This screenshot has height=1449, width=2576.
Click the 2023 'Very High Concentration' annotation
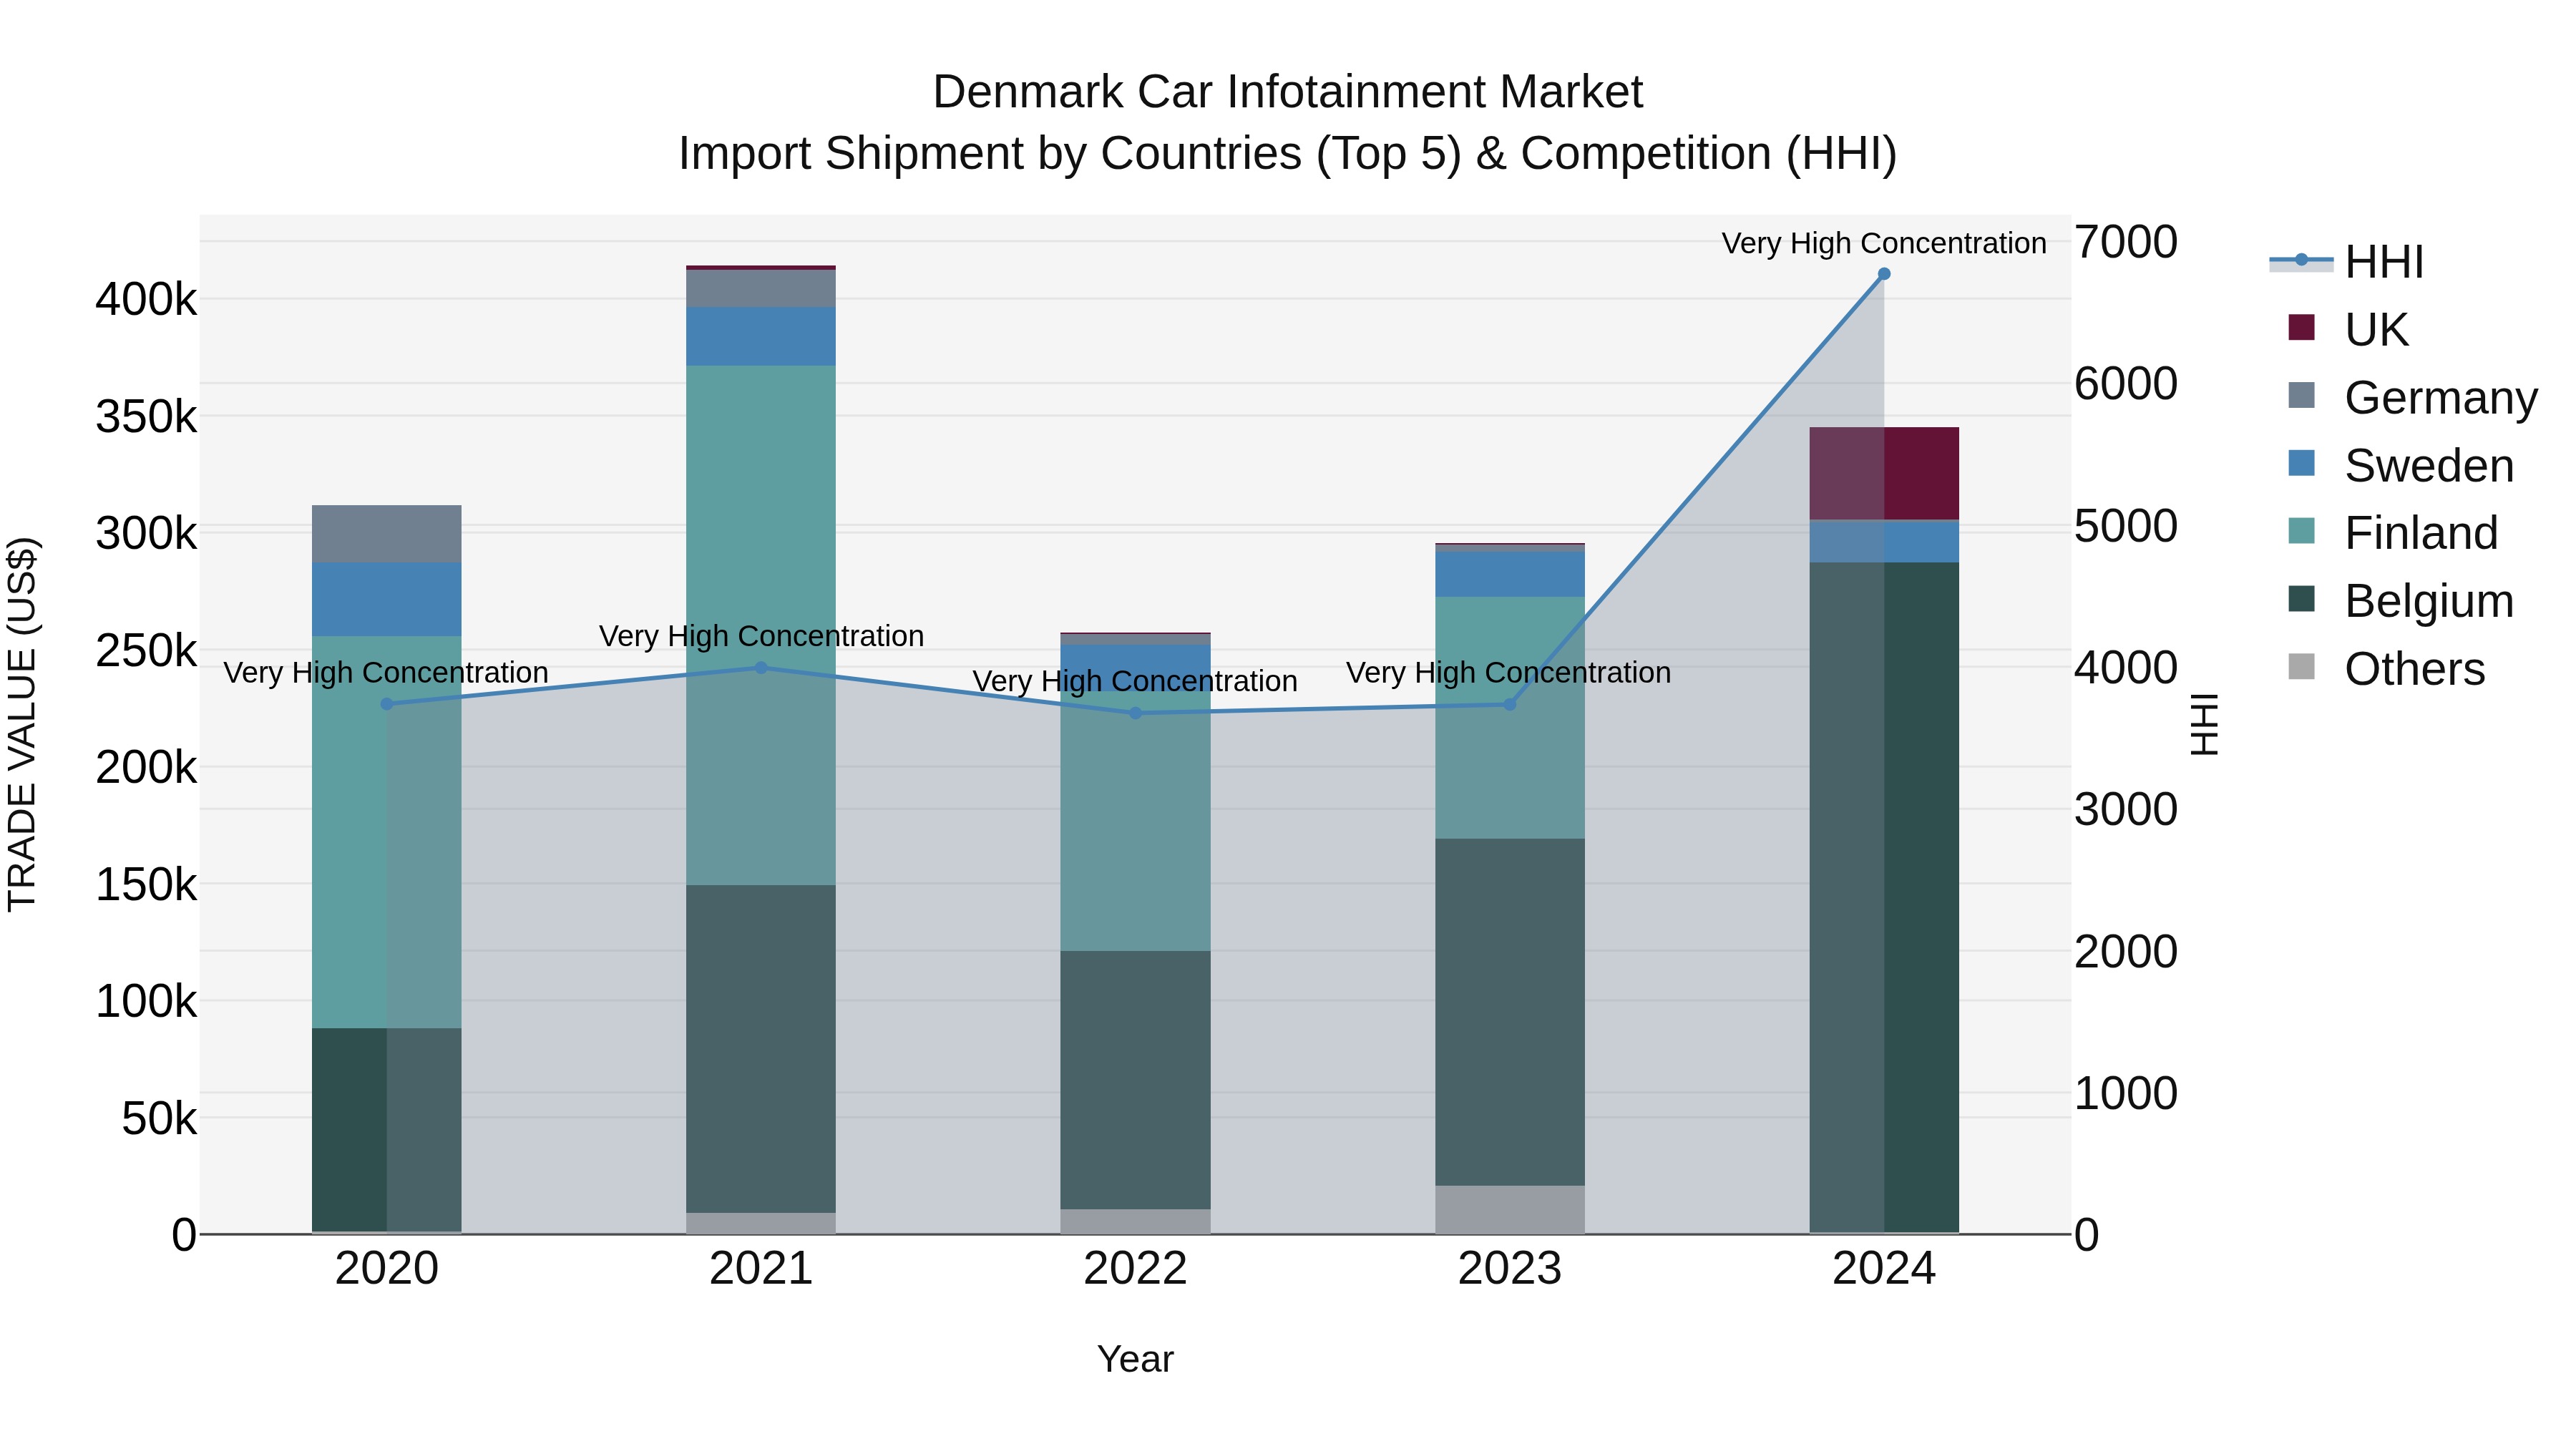1509,673
